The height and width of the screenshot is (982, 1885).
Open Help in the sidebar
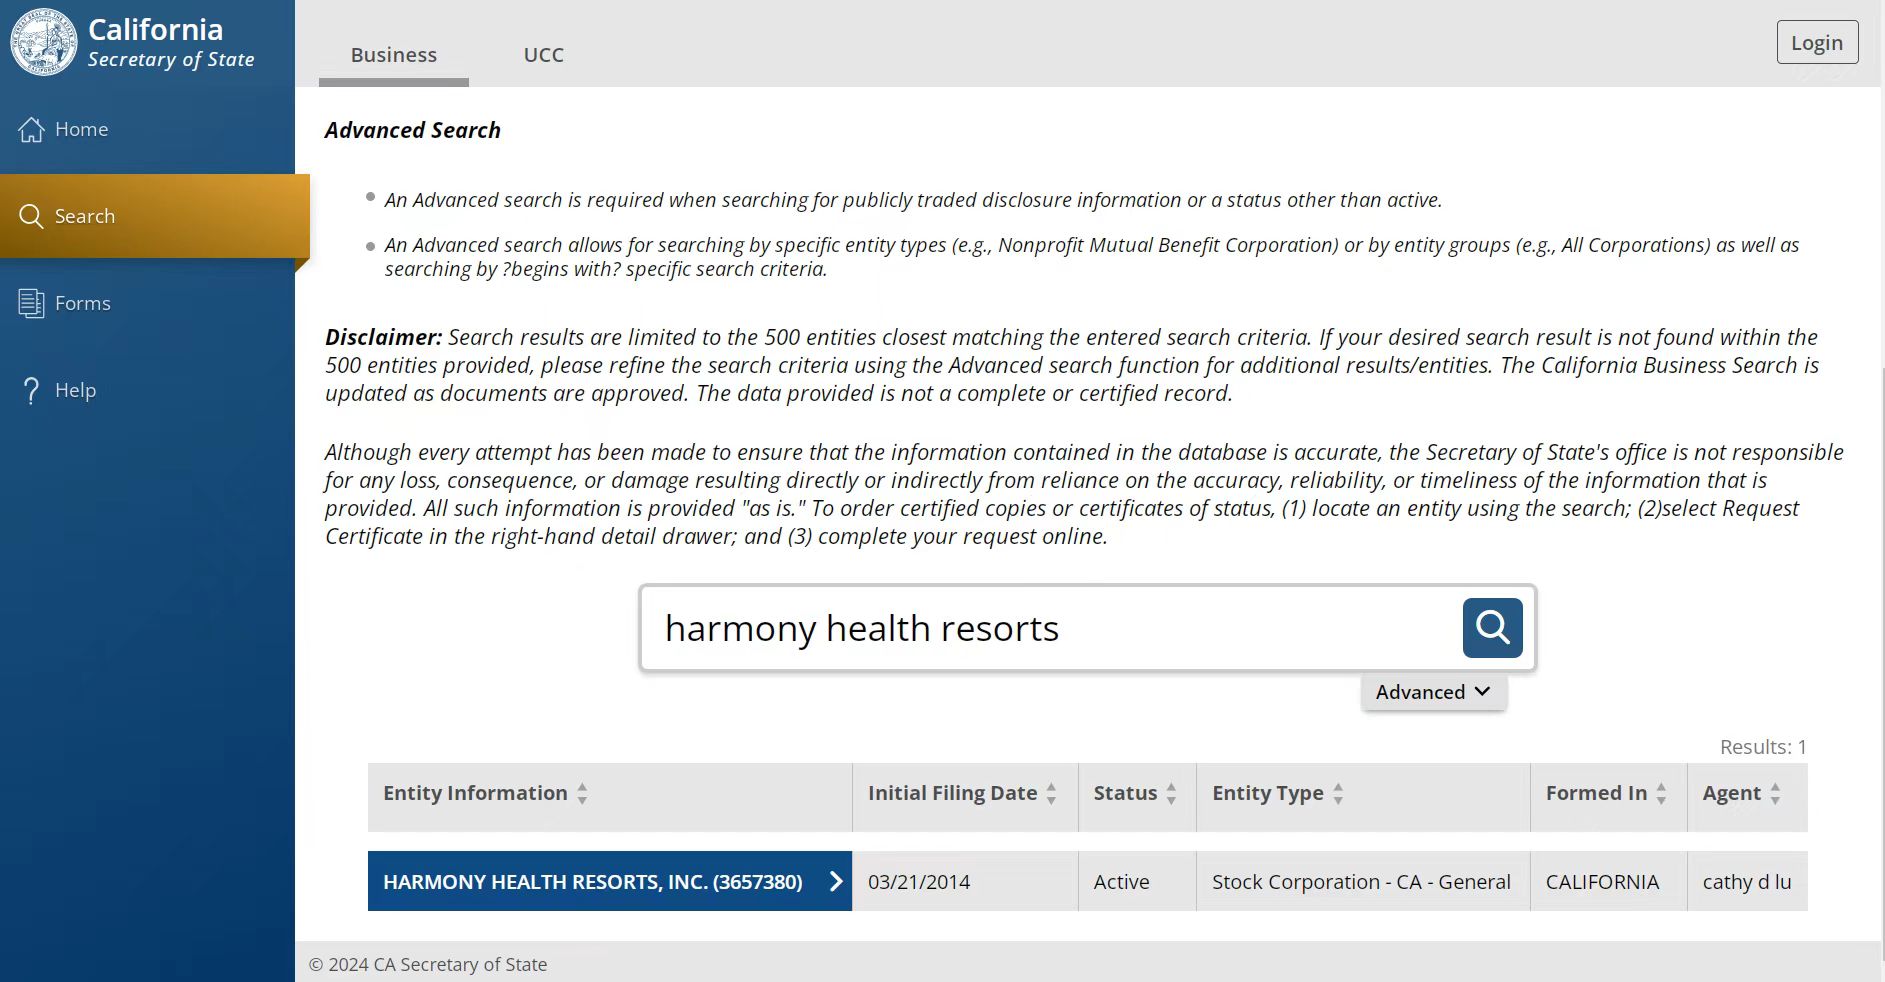pyautogui.click(x=147, y=390)
